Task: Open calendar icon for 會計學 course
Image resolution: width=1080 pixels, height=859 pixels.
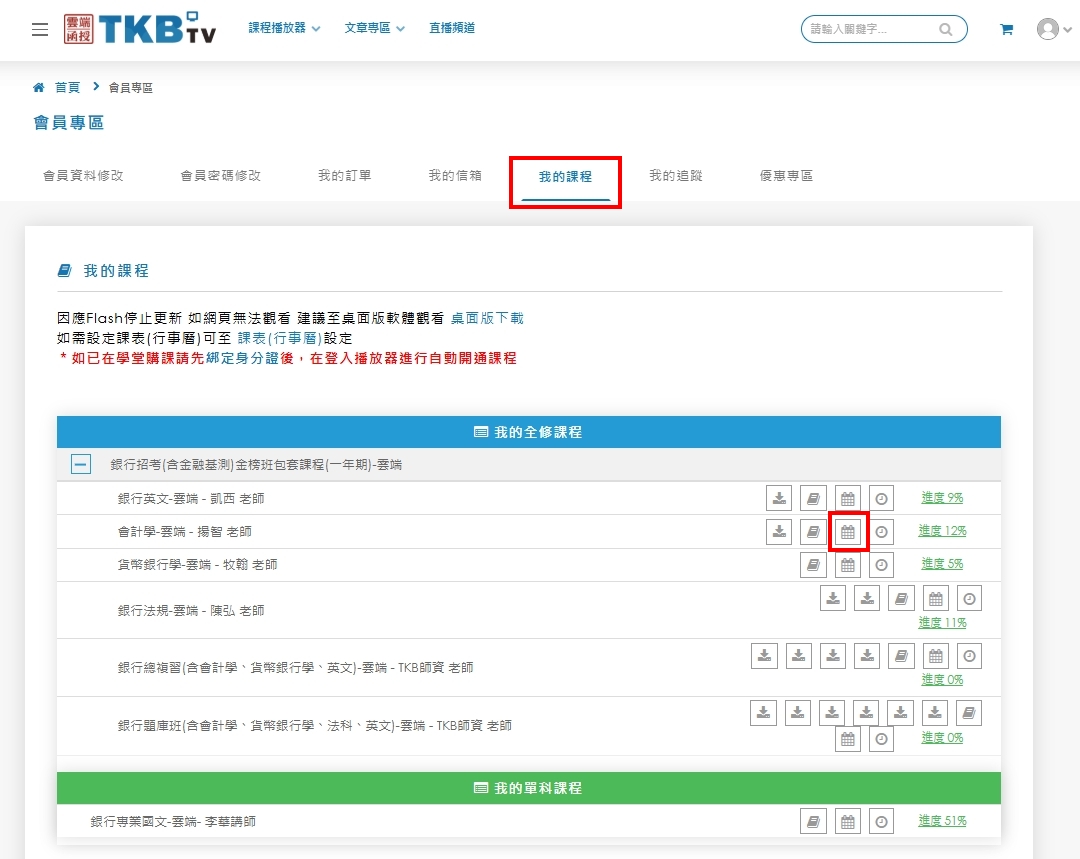Action: tap(848, 532)
